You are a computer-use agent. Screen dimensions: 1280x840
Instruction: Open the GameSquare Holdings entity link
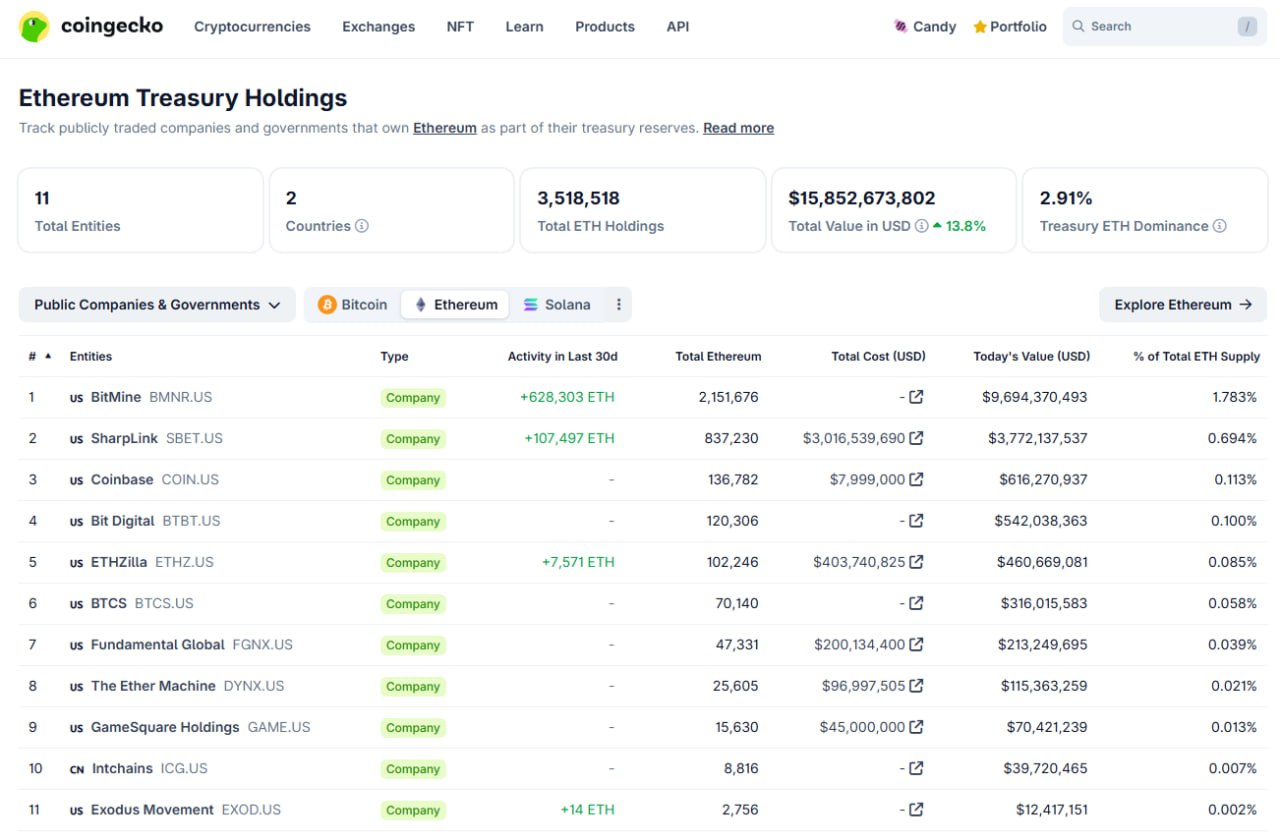(x=165, y=727)
